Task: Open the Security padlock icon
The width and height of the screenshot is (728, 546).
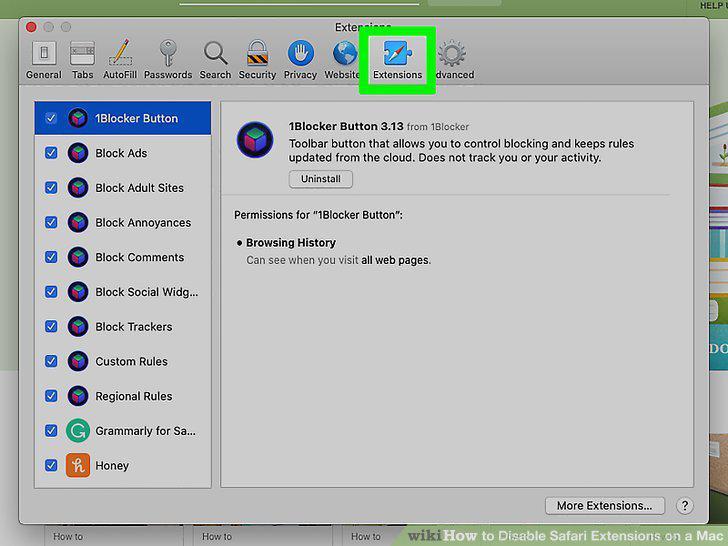Action: (x=257, y=53)
